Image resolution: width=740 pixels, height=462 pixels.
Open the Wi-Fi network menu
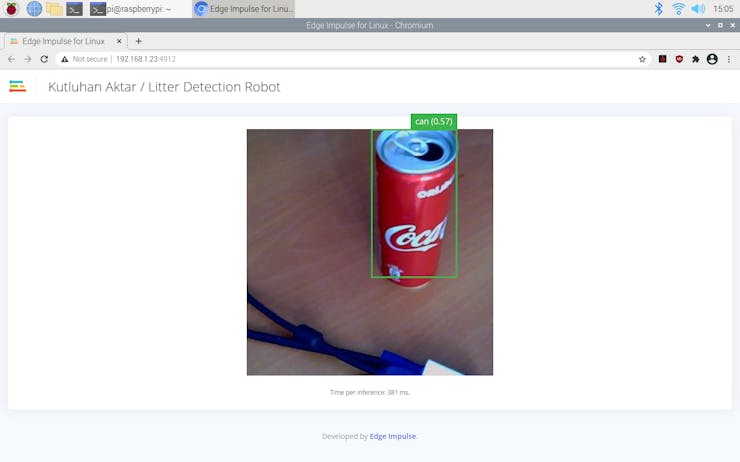tap(679, 8)
